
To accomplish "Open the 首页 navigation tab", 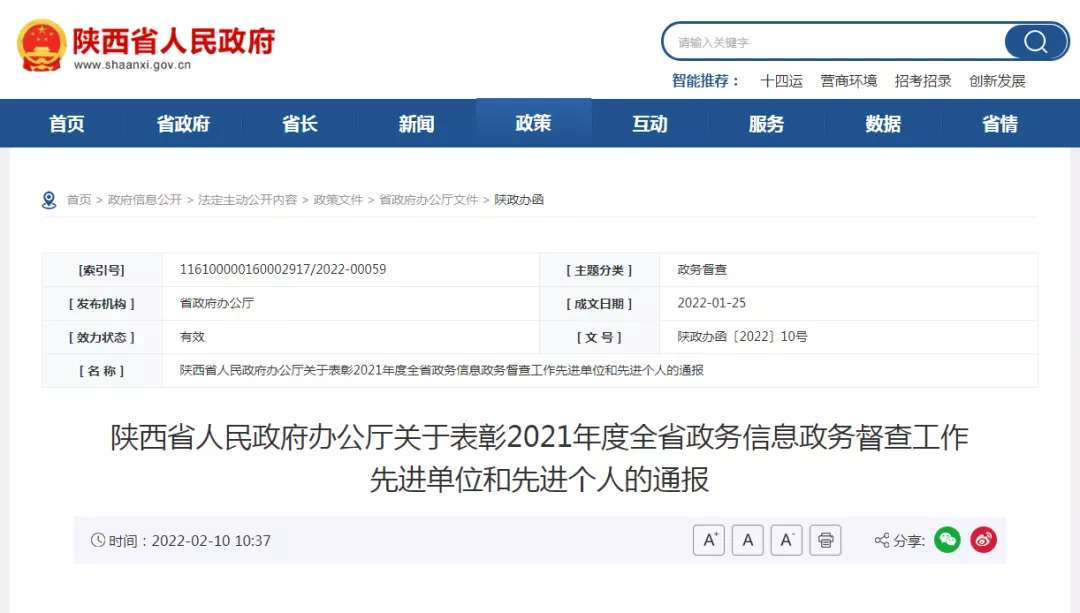I will [67, 124].
